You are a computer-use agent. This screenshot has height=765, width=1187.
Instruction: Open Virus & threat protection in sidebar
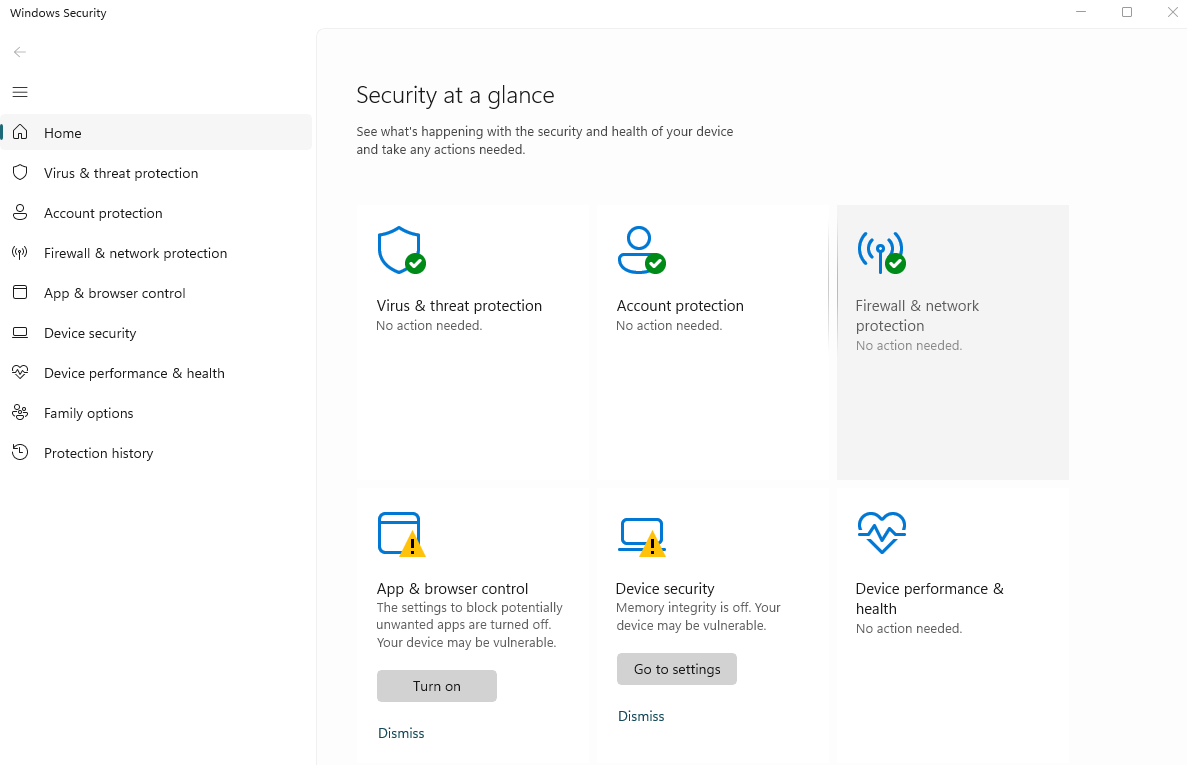(120, 173)
